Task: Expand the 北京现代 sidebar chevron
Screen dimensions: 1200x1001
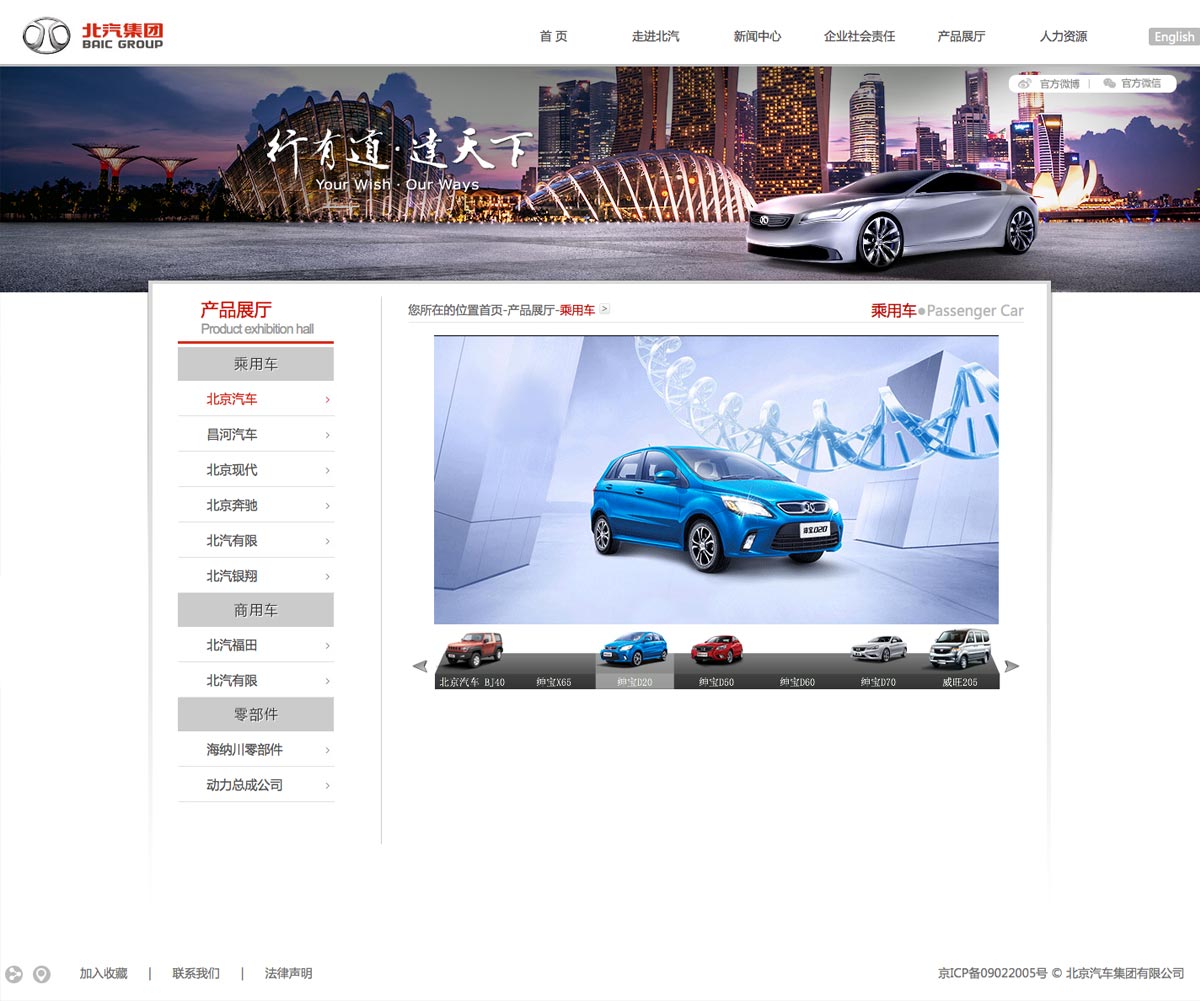Action: 328,470
